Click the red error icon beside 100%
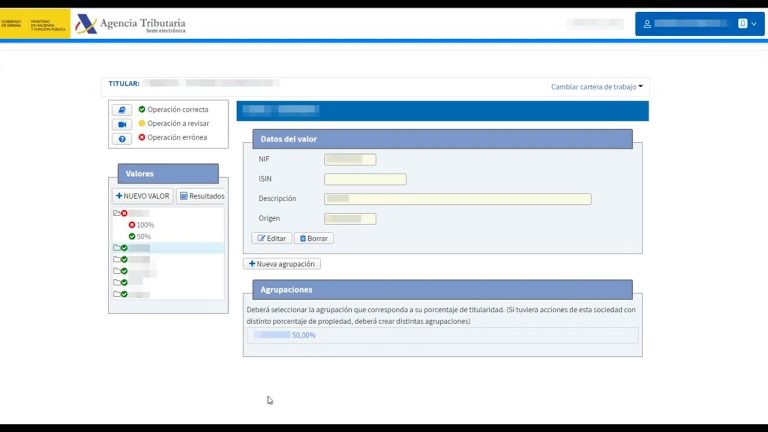768x432 pixels. [x=132, y=225]
